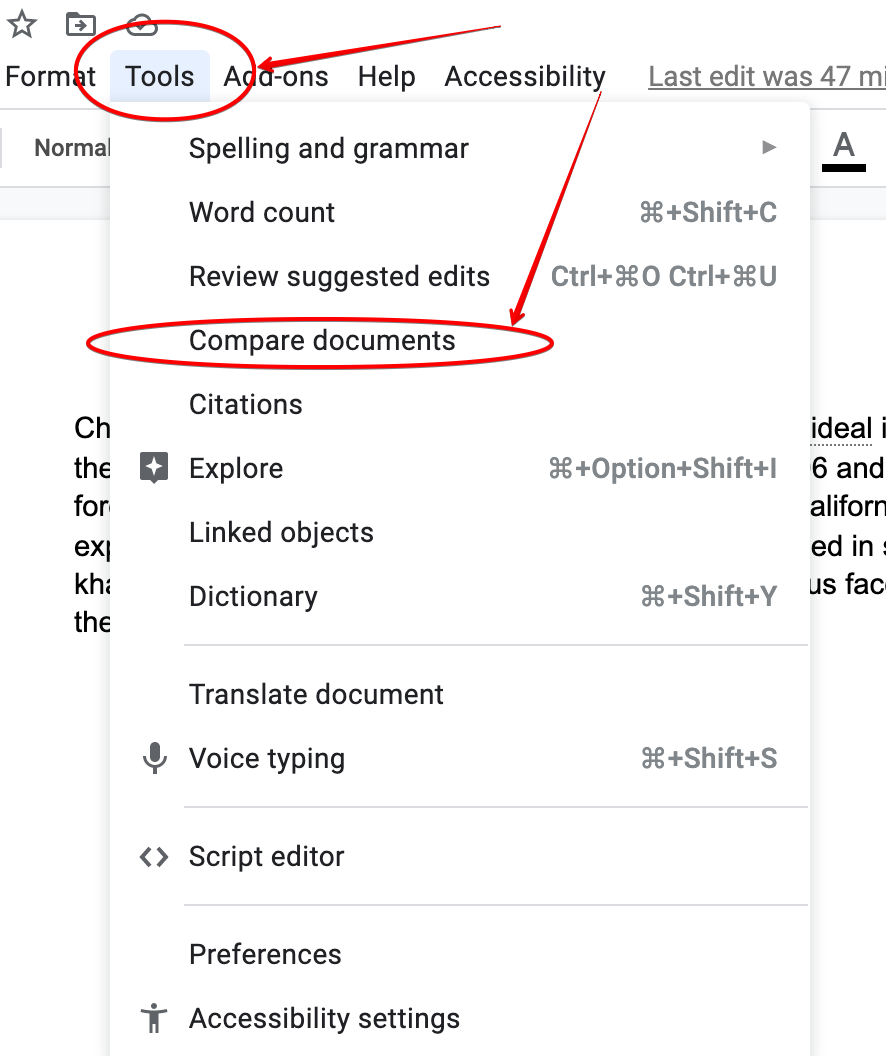The width and height of the screenshot is (886, 1056).
Task: Open the Add-ons menu
Action: tap(277, 76)
